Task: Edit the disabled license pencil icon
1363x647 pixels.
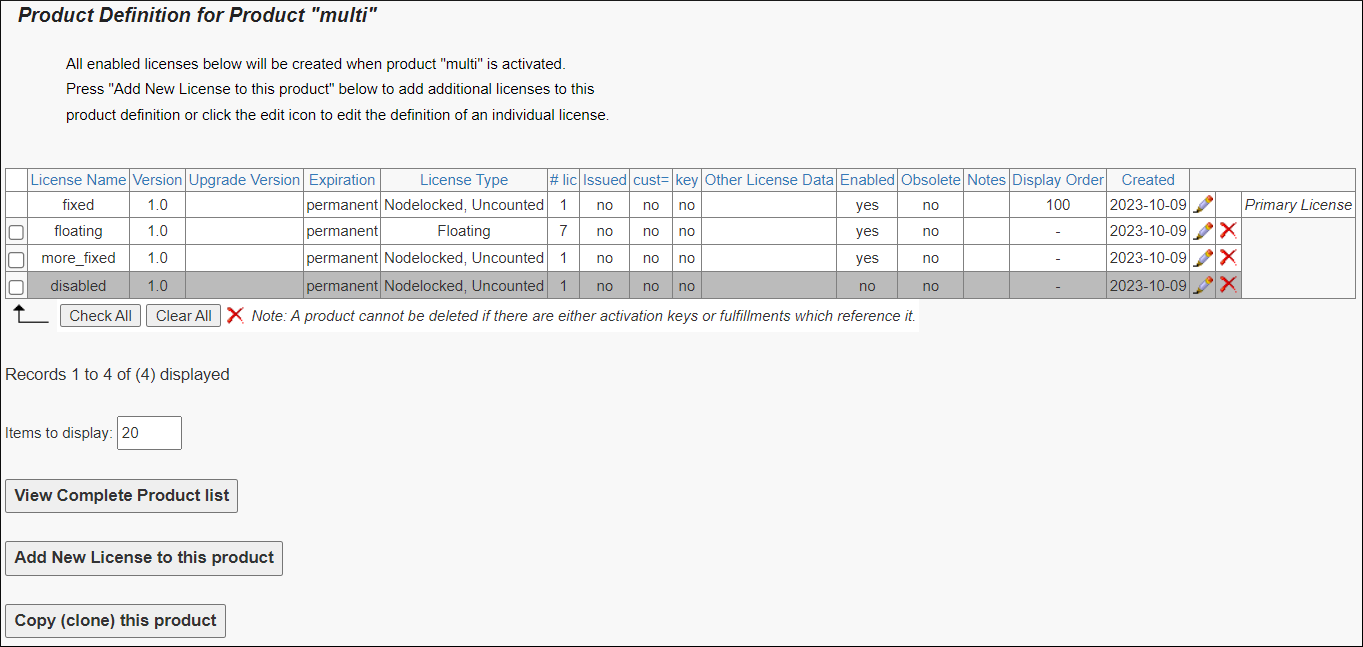Action: pyautogui.click(x=1203, y=285)
